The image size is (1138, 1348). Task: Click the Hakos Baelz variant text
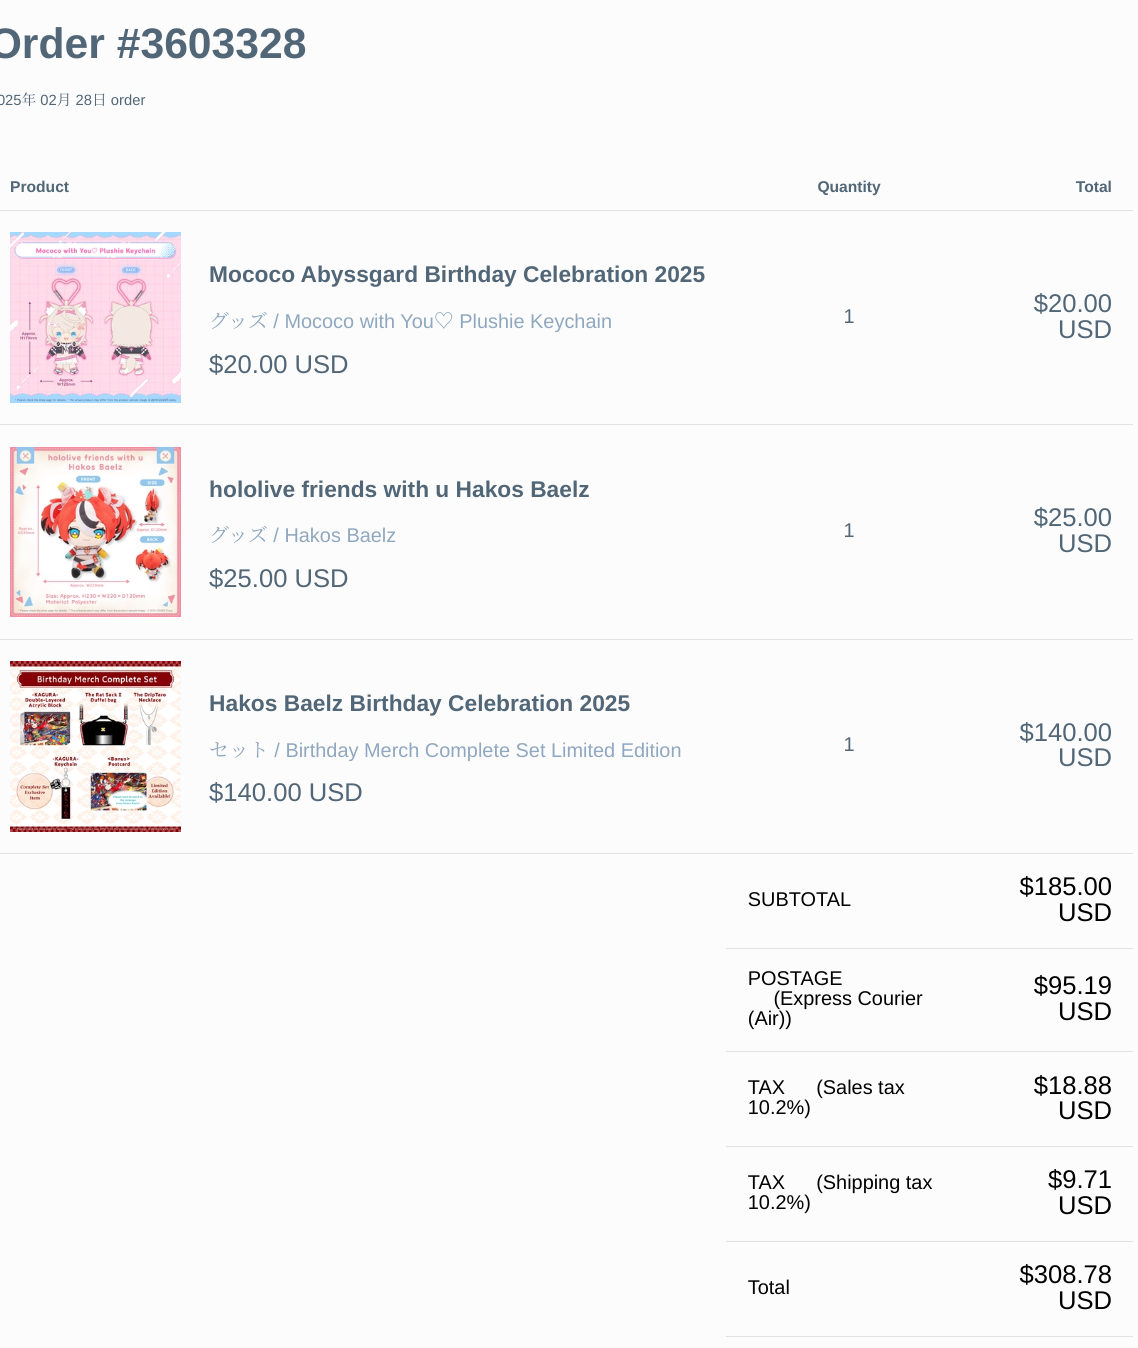[x=302, y=535]
